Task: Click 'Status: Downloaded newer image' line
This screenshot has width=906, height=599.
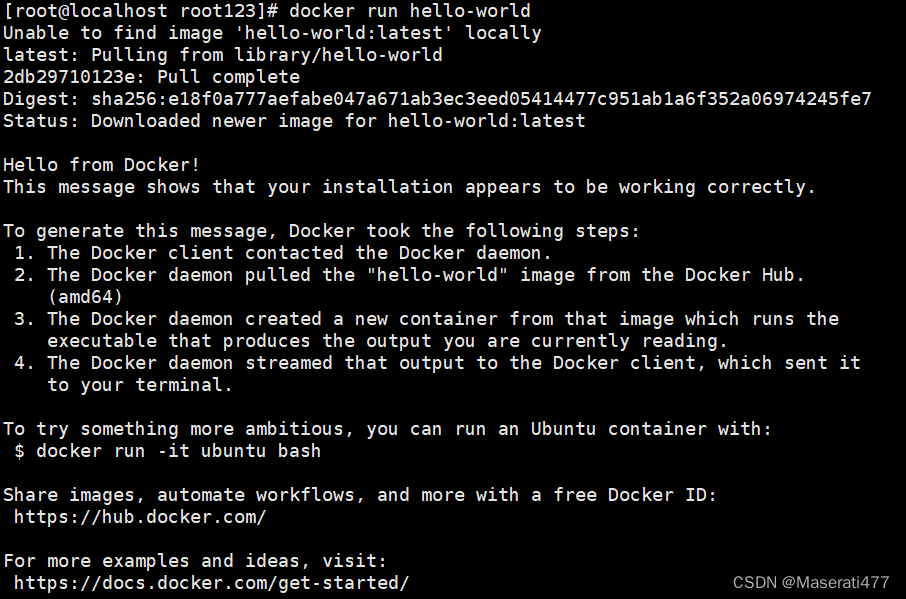Action: point(294,121)
